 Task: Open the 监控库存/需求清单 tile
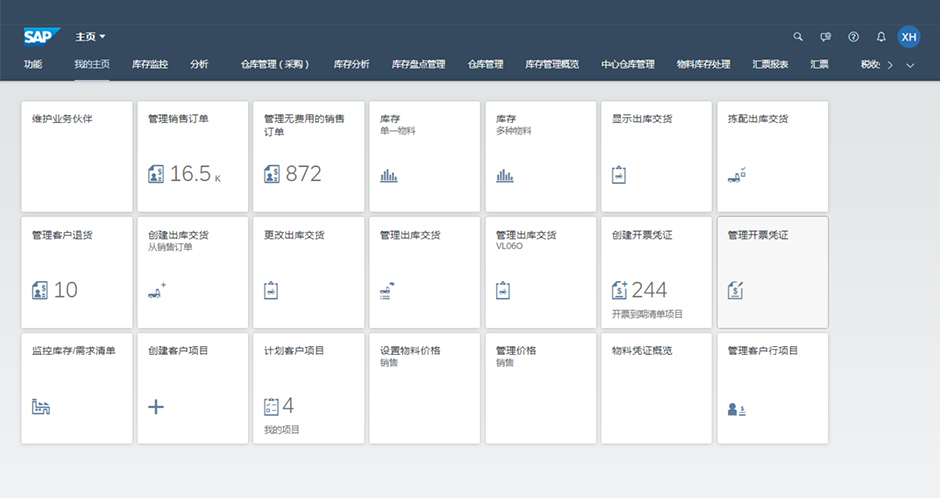(76, 388)
